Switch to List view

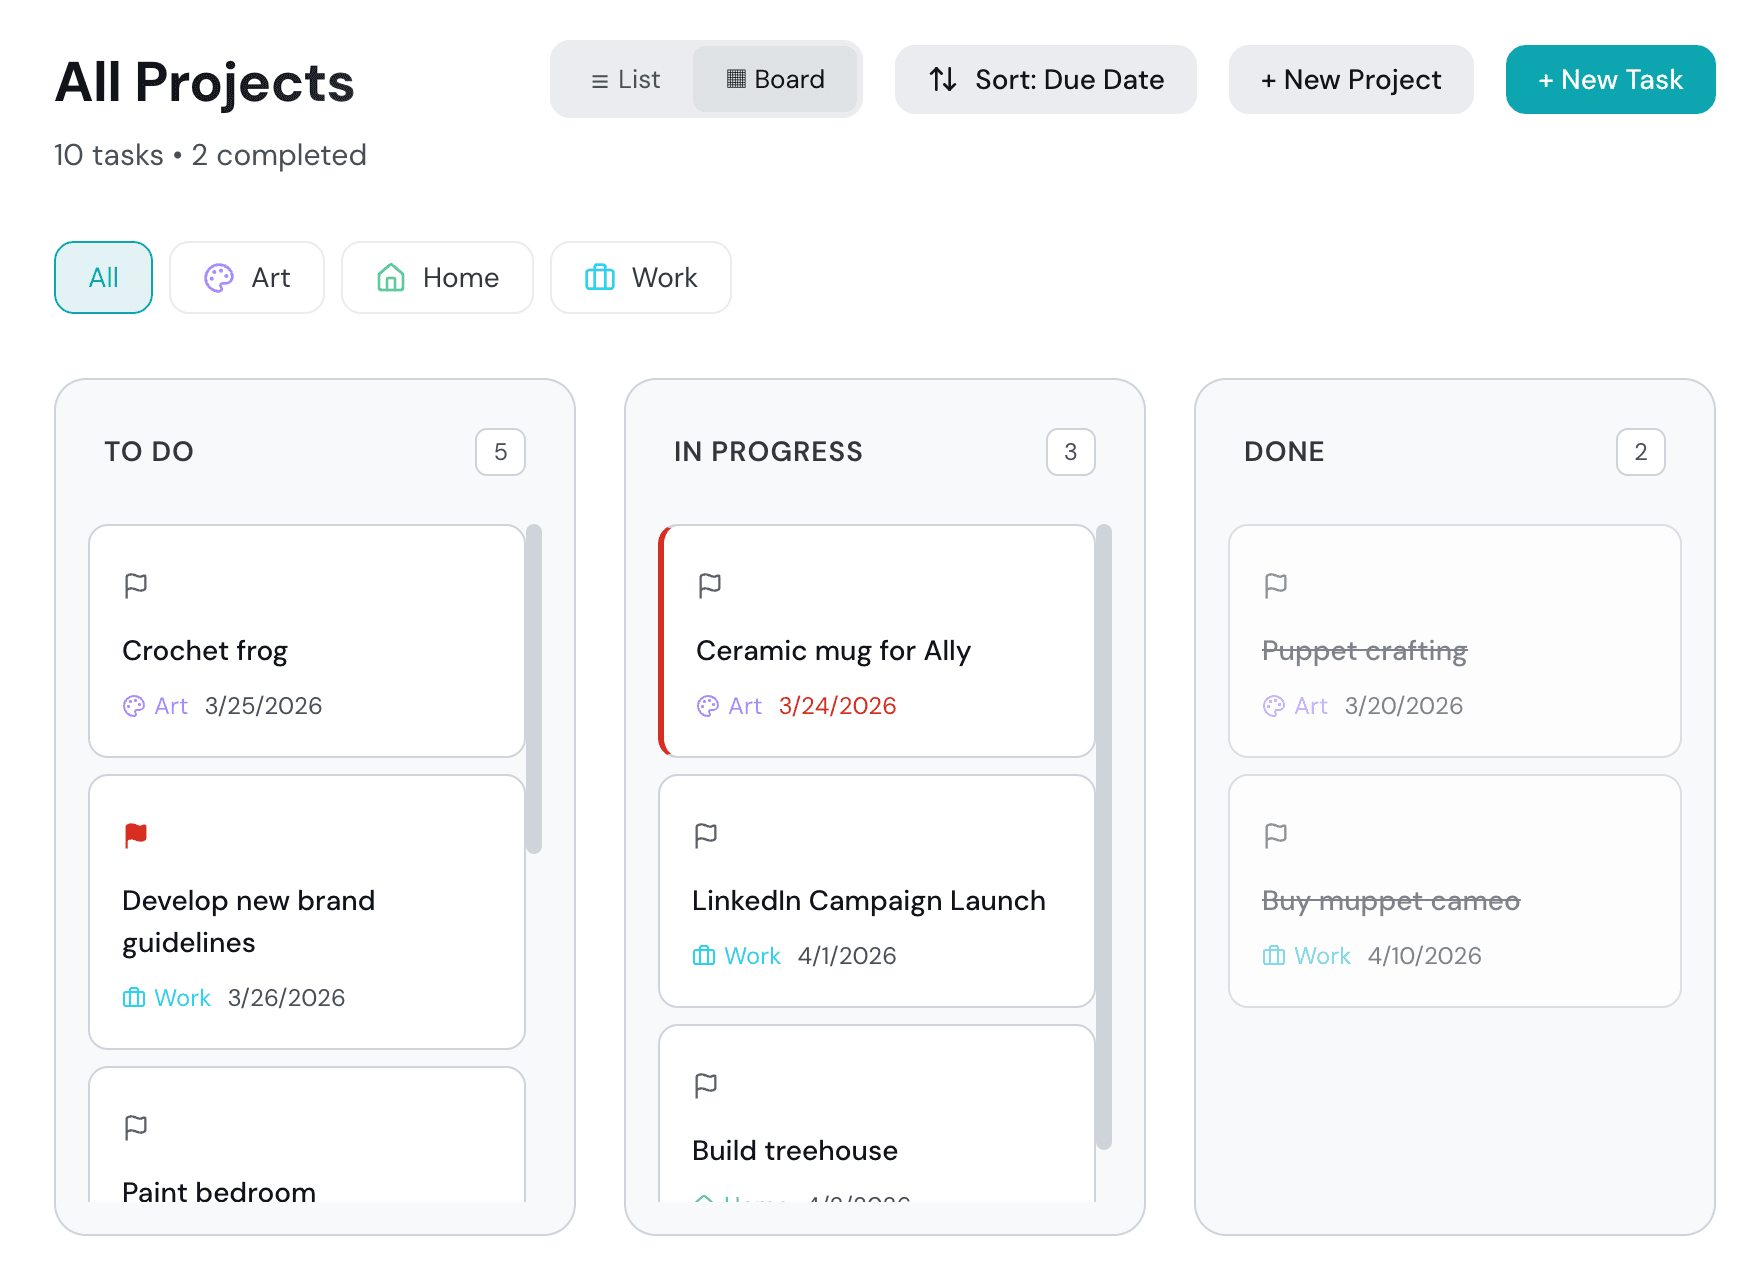pyautogui.click(x=625, y=79)
